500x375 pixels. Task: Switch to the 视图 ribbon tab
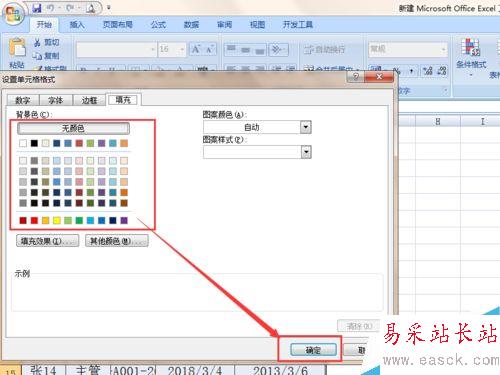point(257,24)
